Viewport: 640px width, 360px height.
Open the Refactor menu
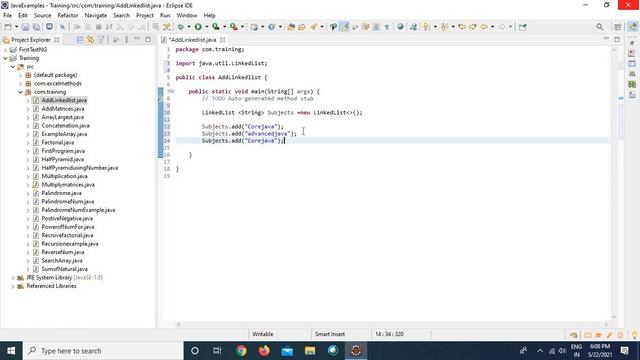tap(68, 16)
